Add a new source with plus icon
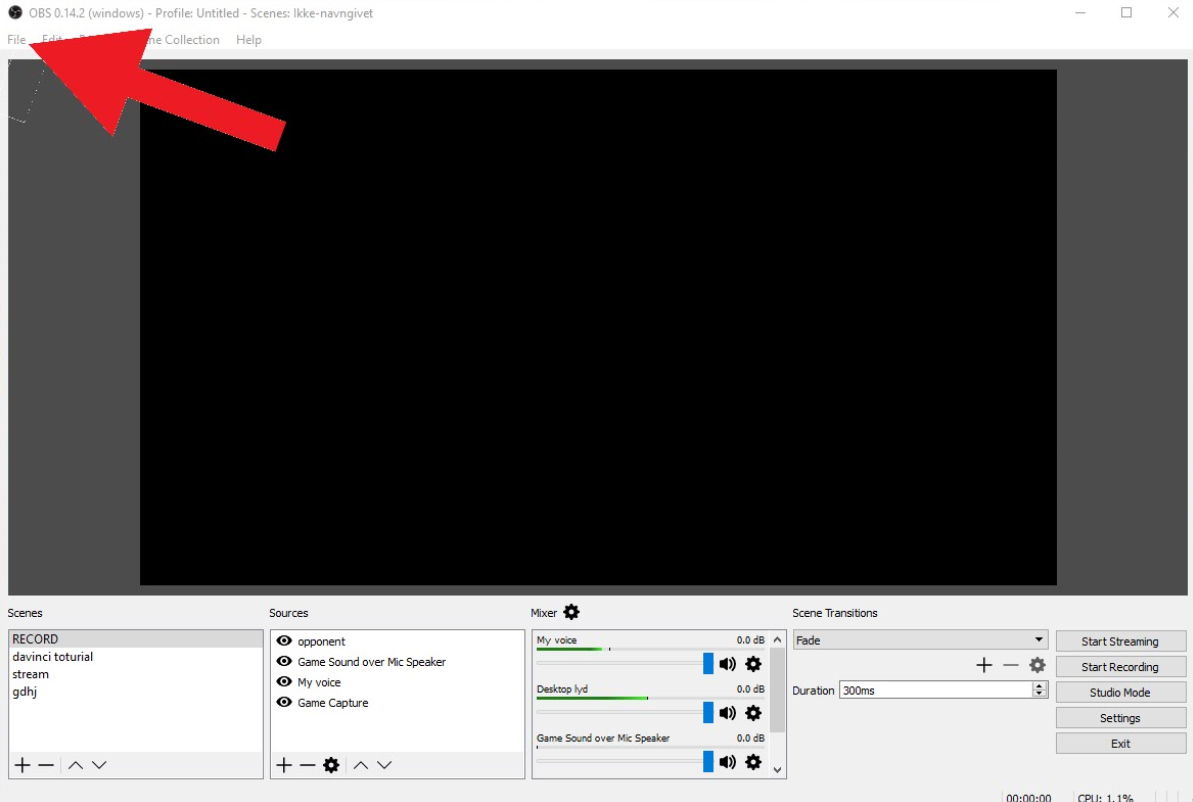This screenshot has height=802, width=1193. pyautogui.click(x=284, y=765)
